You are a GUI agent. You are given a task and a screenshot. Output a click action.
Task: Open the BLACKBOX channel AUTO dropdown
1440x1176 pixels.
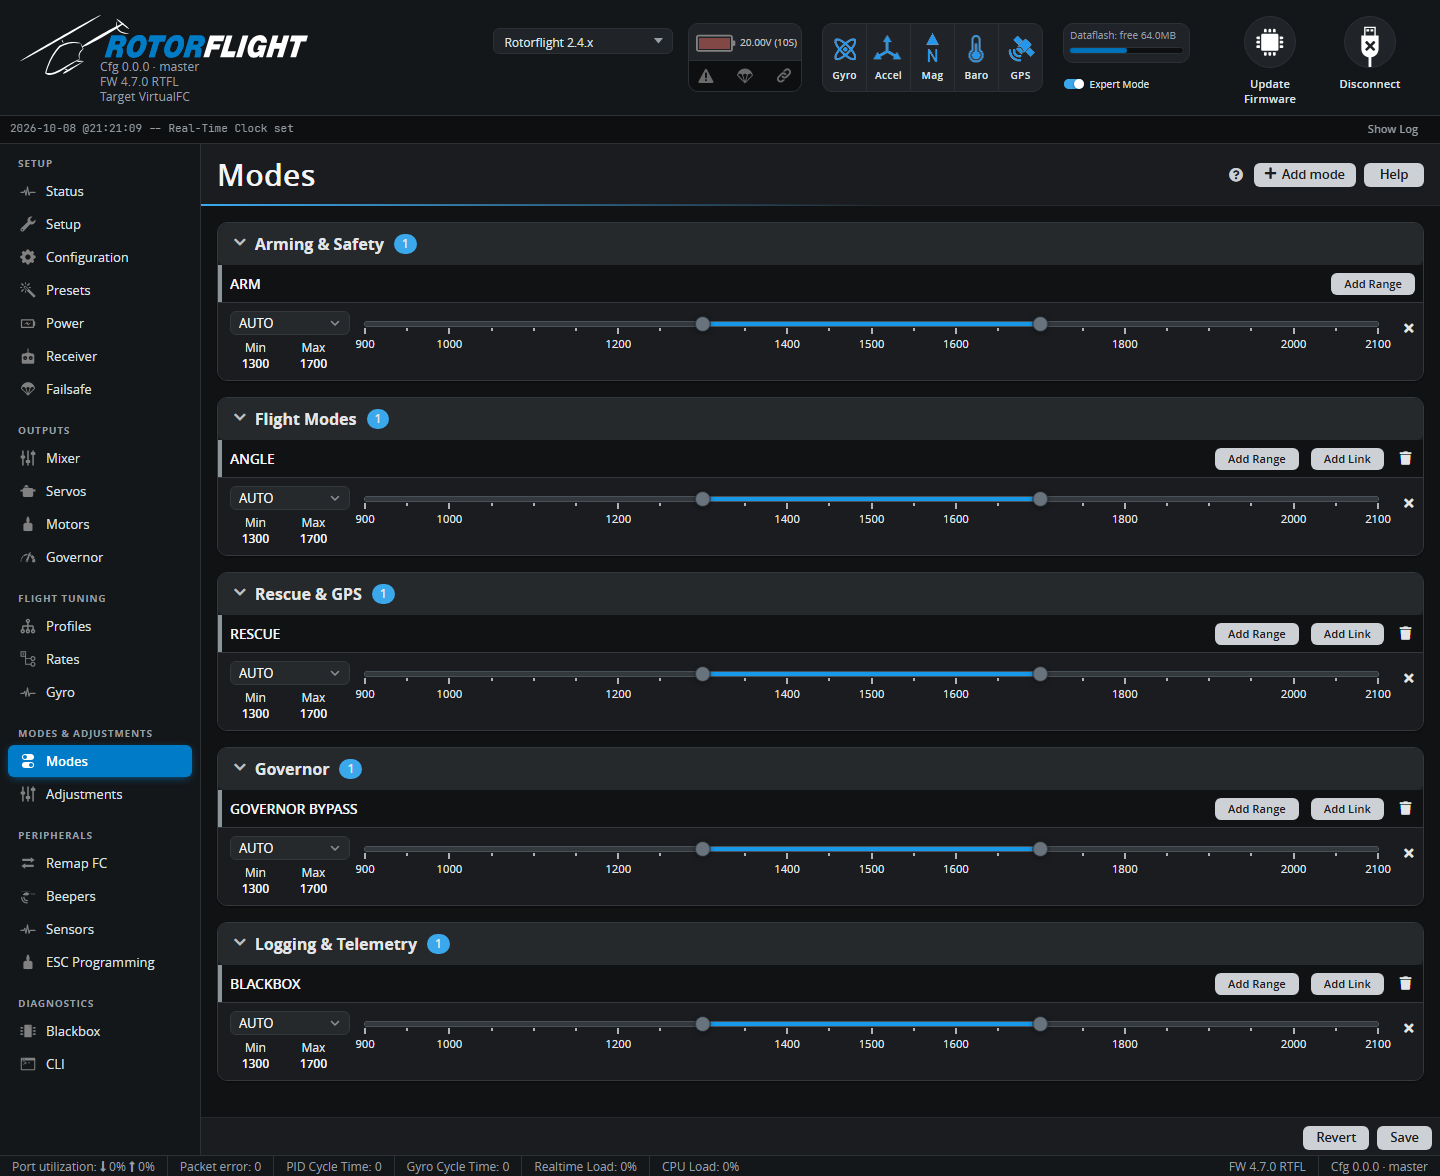click(290, 1023)
